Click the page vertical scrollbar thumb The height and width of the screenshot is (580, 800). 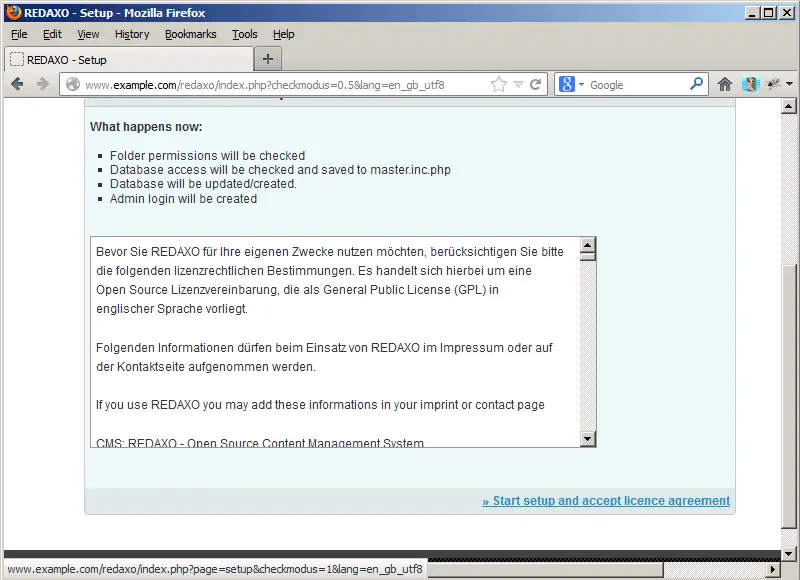tap(788, 397)
